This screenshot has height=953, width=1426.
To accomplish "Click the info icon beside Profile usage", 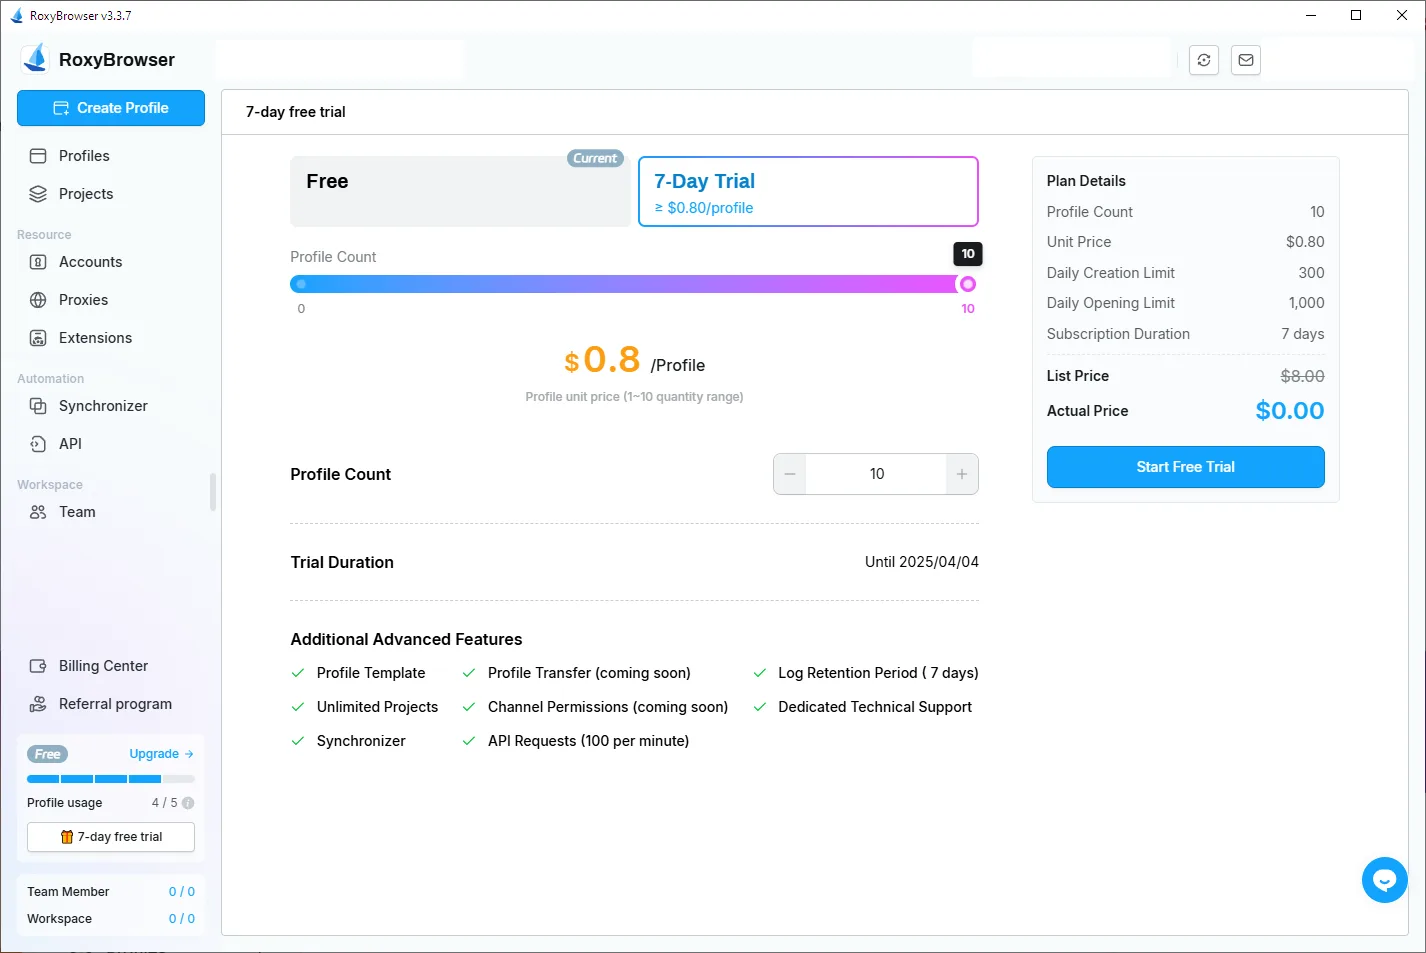I will point(188,803).
